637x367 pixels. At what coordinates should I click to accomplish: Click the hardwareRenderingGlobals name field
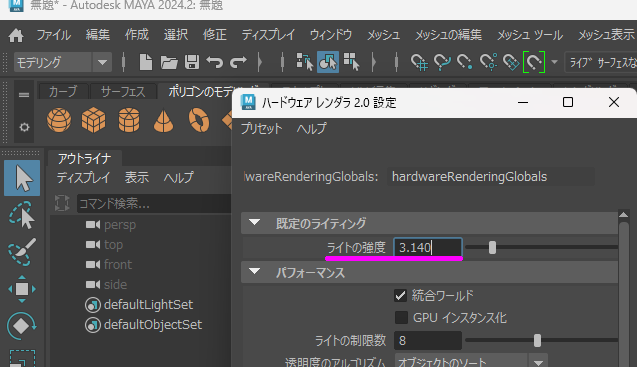(x=491, y=177)
